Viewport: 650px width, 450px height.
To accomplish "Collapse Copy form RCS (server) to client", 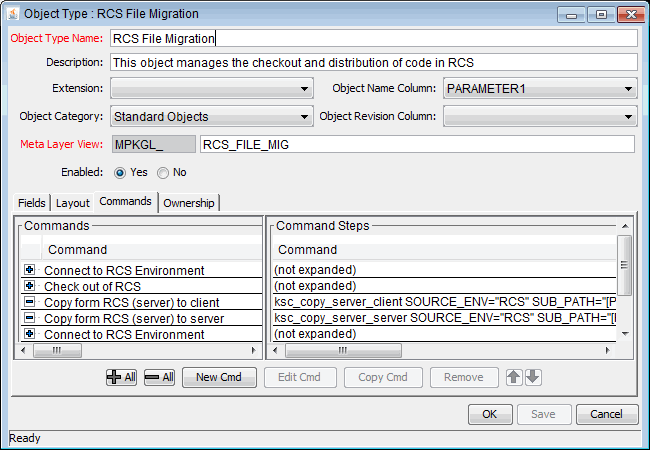I will pyautogui.click(x=29, y=303).
